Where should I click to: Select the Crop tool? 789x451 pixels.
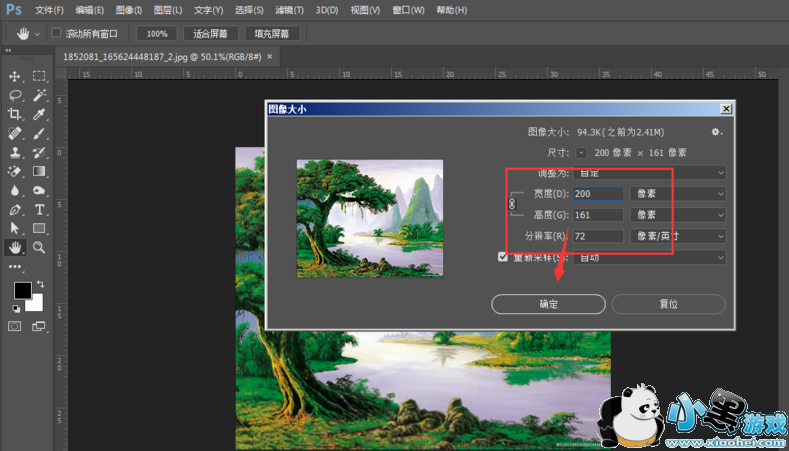tap(15, 114)
